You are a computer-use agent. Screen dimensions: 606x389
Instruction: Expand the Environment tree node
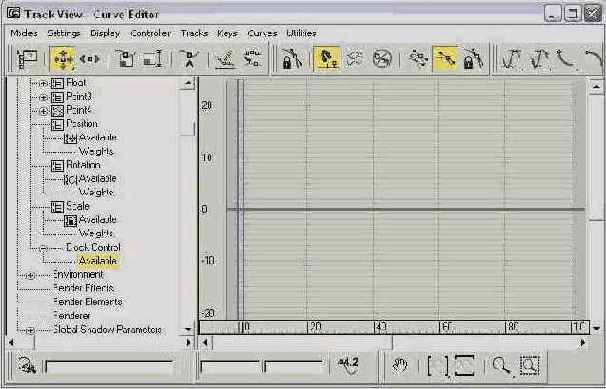click(30, 275)
